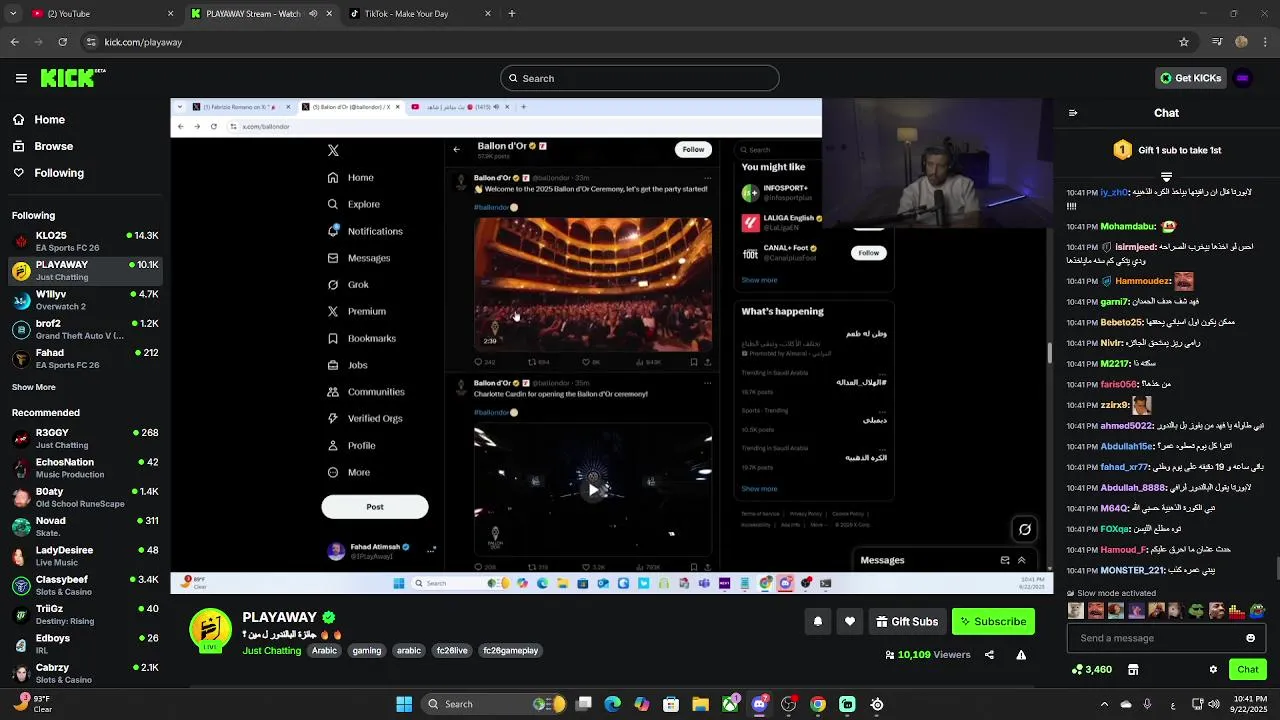This screenshot has width=1280, height=720.
Task: Click the heart follow icon under the stream
Action: click(850, 621)
